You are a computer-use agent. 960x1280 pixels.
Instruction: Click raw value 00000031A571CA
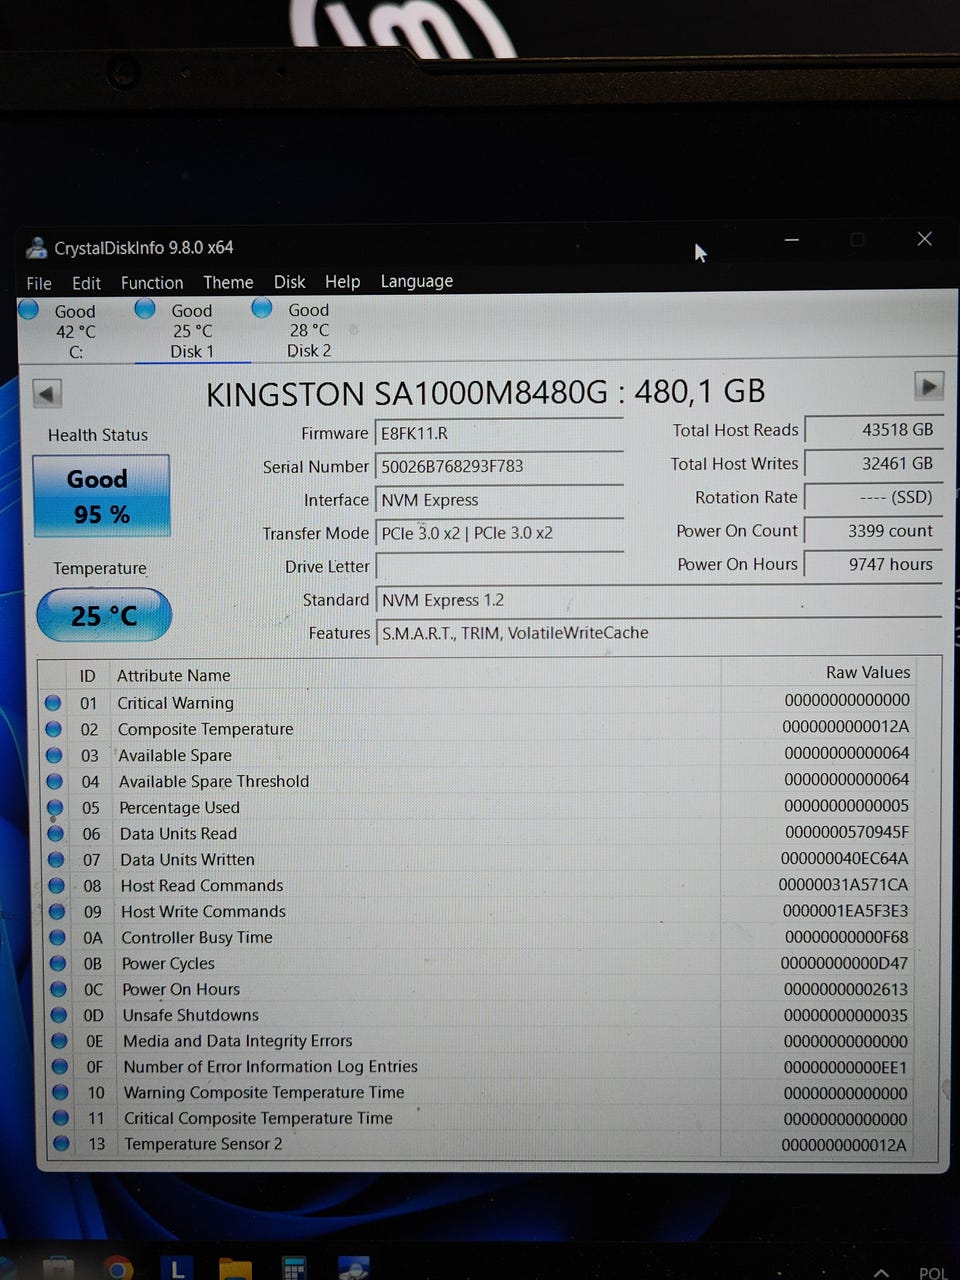844,884
